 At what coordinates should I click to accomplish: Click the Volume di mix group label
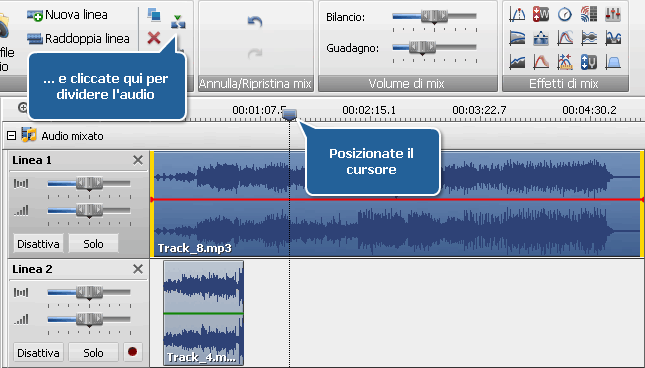(406, 84)
